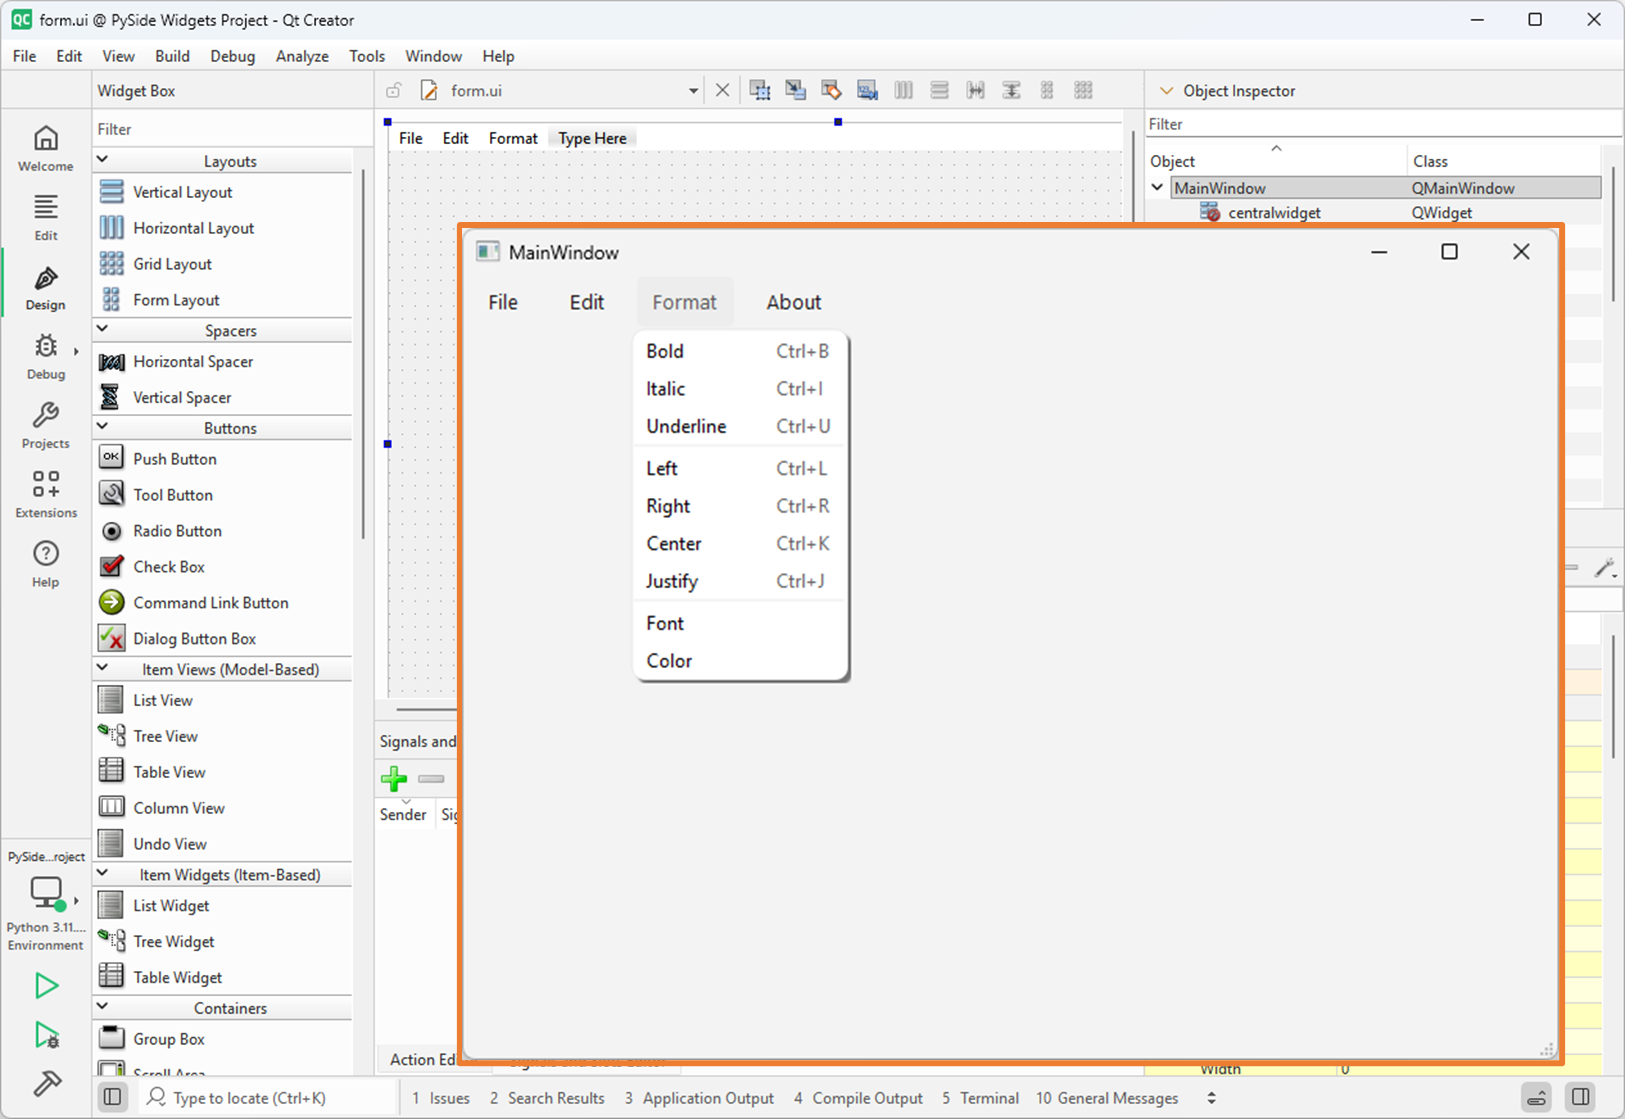Toggle progress details button in status bar
This screenshot has width=1625, height=1119.
[x=1537, y=1098]
